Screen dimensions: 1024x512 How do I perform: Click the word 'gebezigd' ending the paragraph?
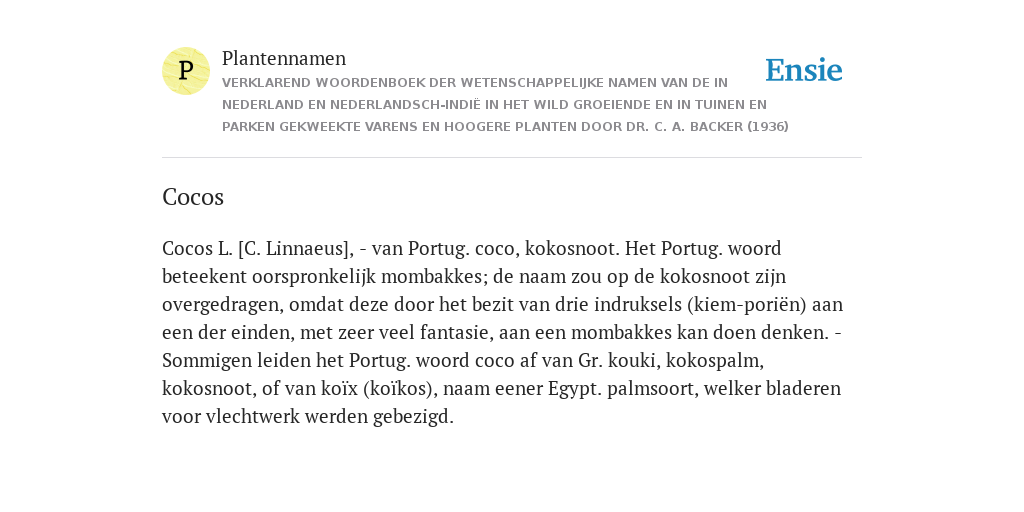pyautogui.click(x=413, y=417)
